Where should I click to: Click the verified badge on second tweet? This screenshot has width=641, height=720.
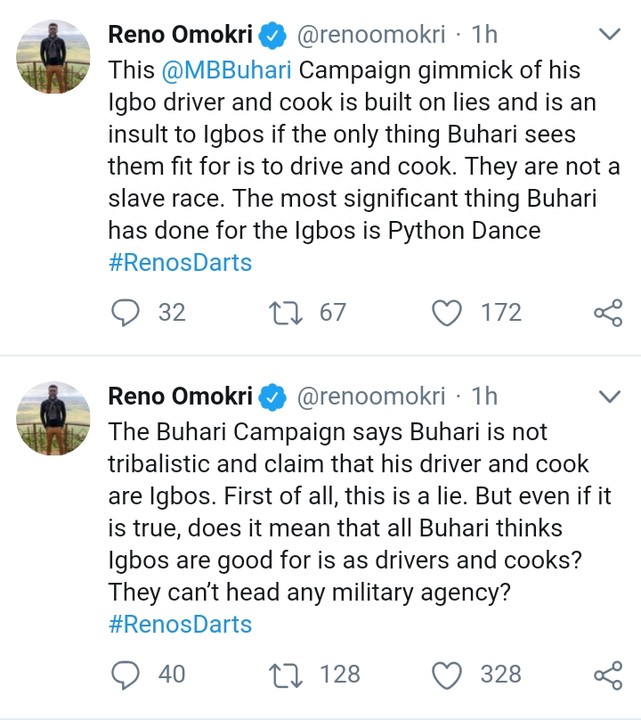pos(272,397)
